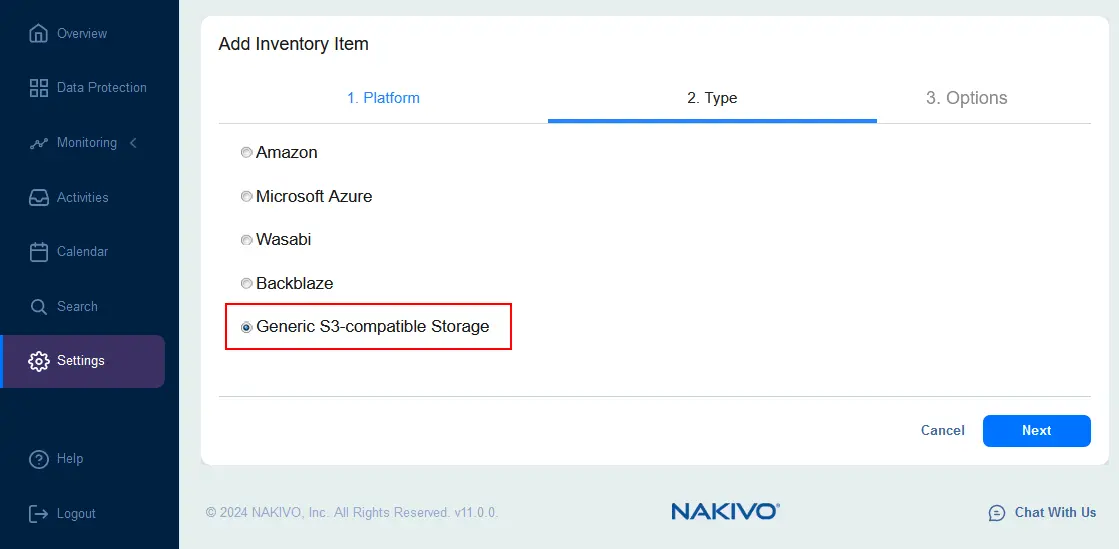This screenshot has height=549, width=1119.
Task: Click the Activities inbox icon
Action: pyautogui.click(x=39, y=198)
